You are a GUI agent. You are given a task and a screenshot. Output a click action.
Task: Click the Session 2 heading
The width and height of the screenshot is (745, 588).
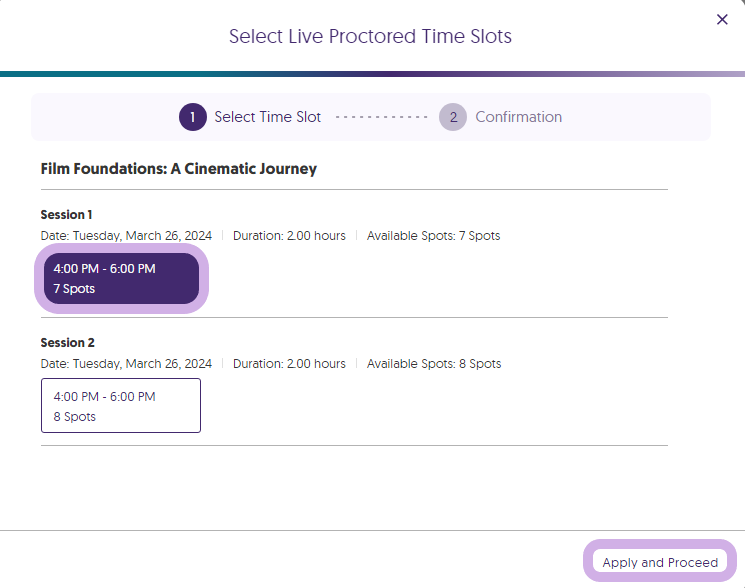point(67,342)
